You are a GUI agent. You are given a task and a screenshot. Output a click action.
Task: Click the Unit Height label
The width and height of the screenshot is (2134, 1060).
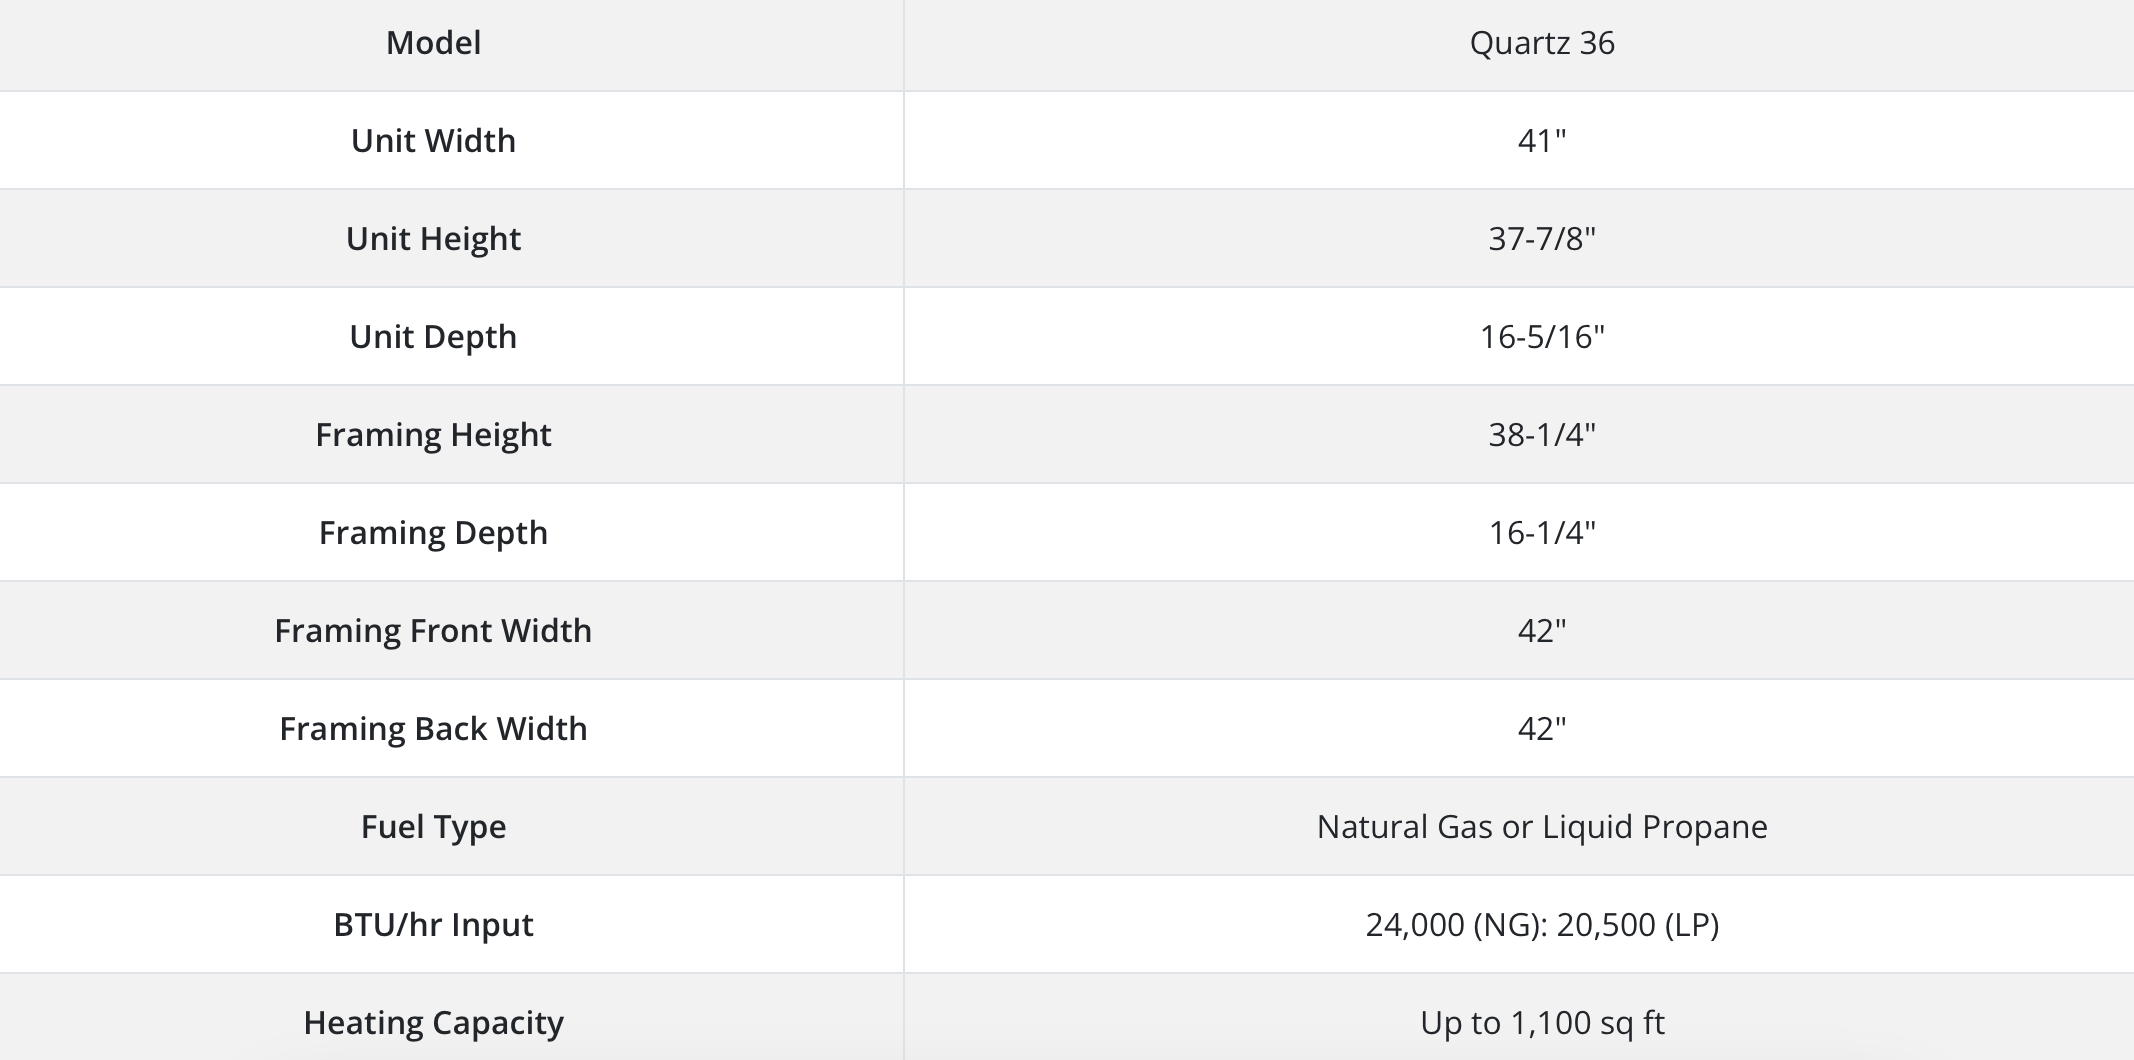tap(433, 239)
